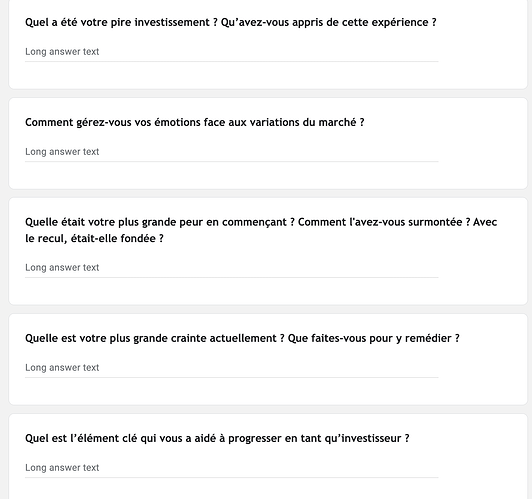Image resolution: width=532 pixels, height=499 pixels.
Task: Select the 'Quel a été votre pire investissement' question title
Action: [231, 22]
